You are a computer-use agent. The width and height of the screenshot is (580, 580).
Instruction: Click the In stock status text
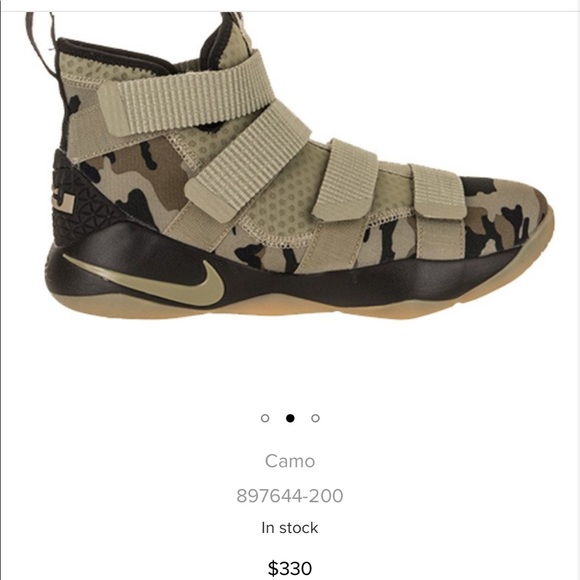tap(290, 528)
